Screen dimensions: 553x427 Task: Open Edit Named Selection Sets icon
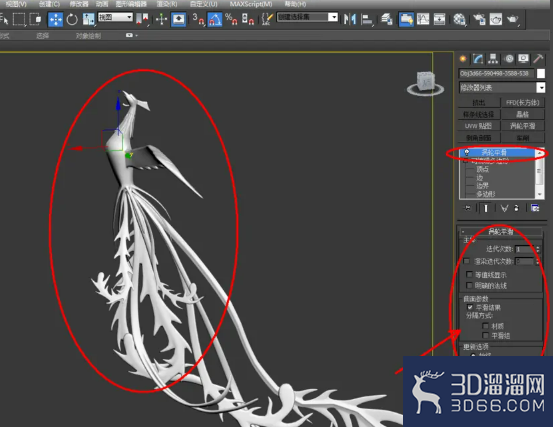267,19
